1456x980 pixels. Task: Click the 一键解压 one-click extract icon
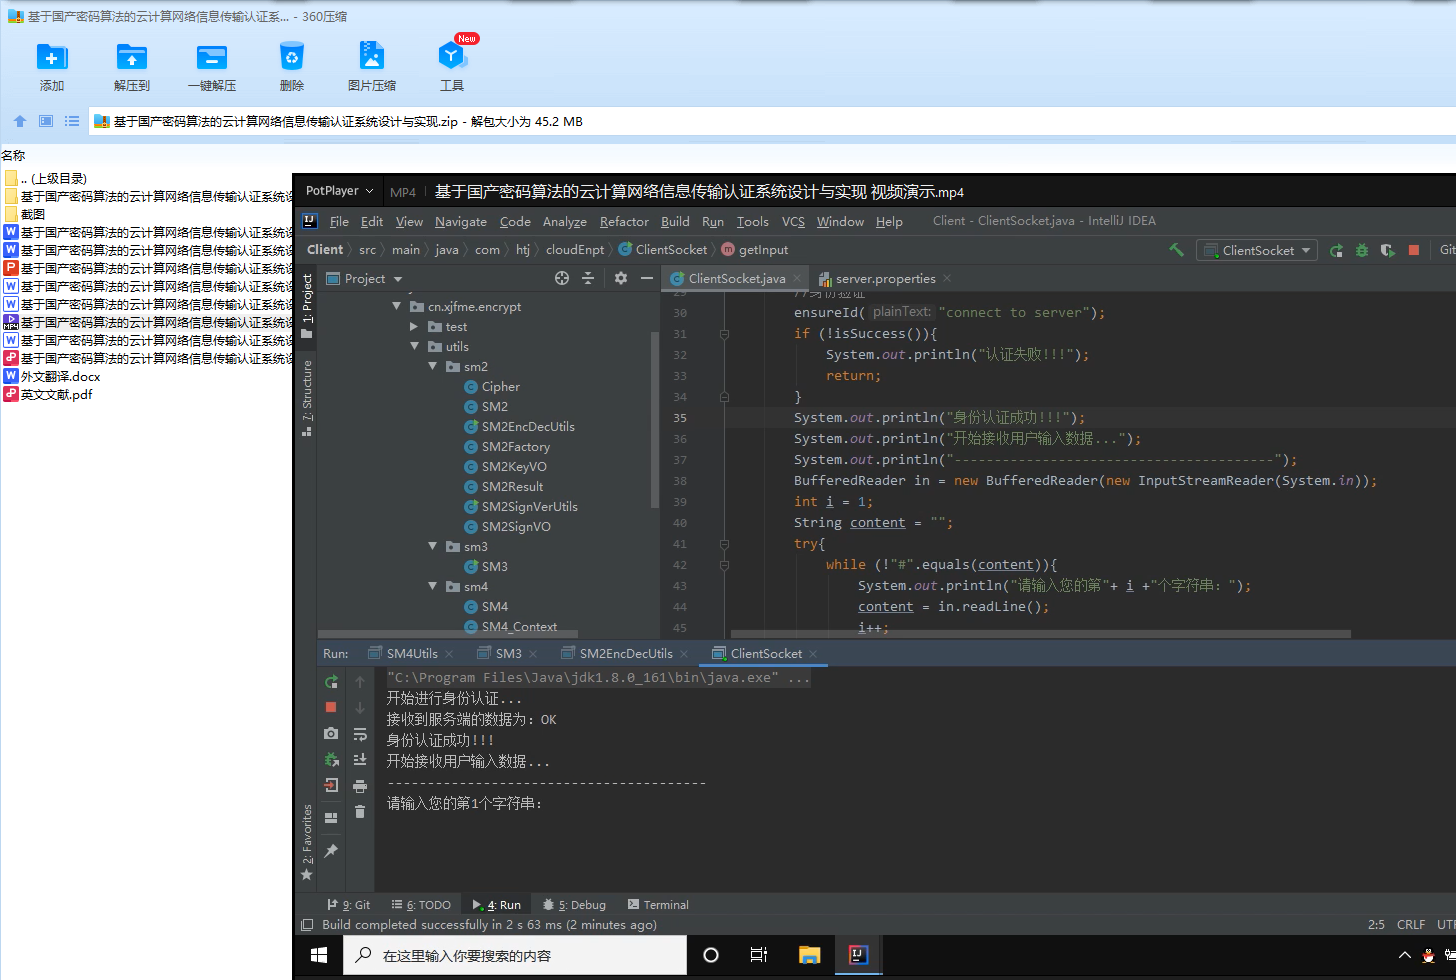click(212, 58)
